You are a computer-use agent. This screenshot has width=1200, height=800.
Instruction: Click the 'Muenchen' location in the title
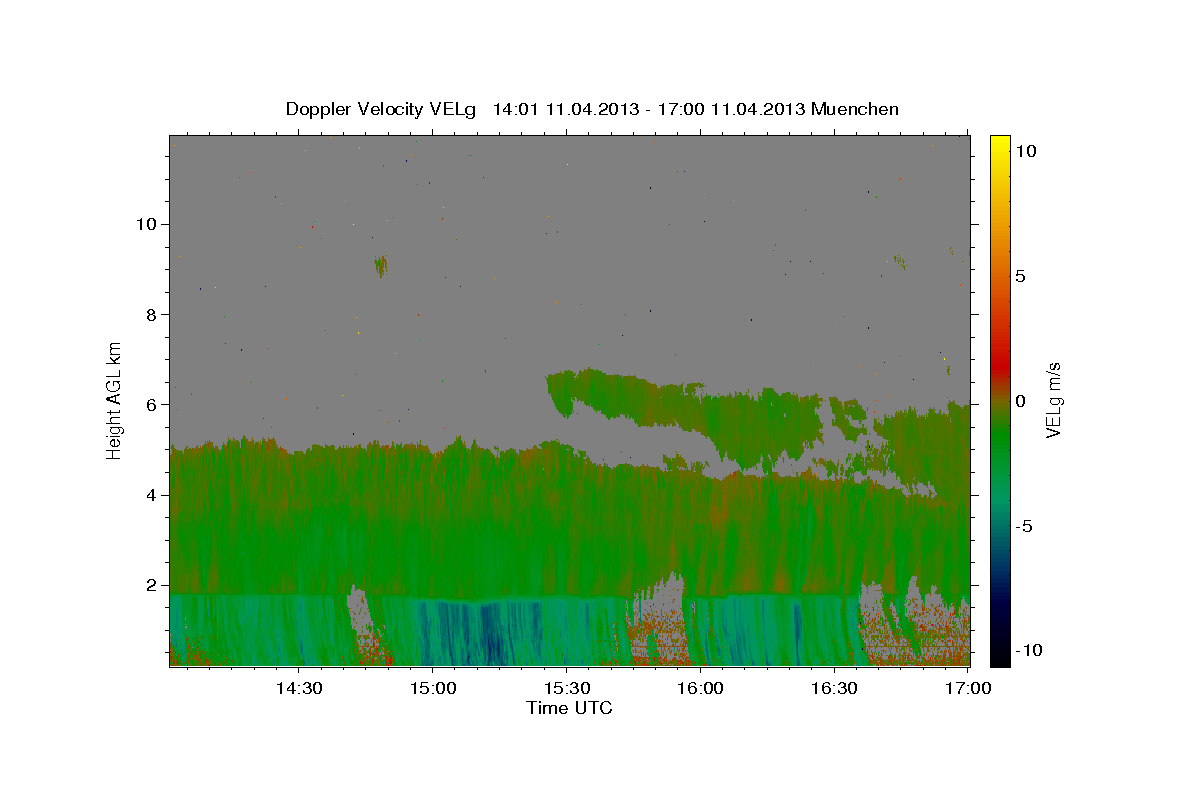click(855, 109)
